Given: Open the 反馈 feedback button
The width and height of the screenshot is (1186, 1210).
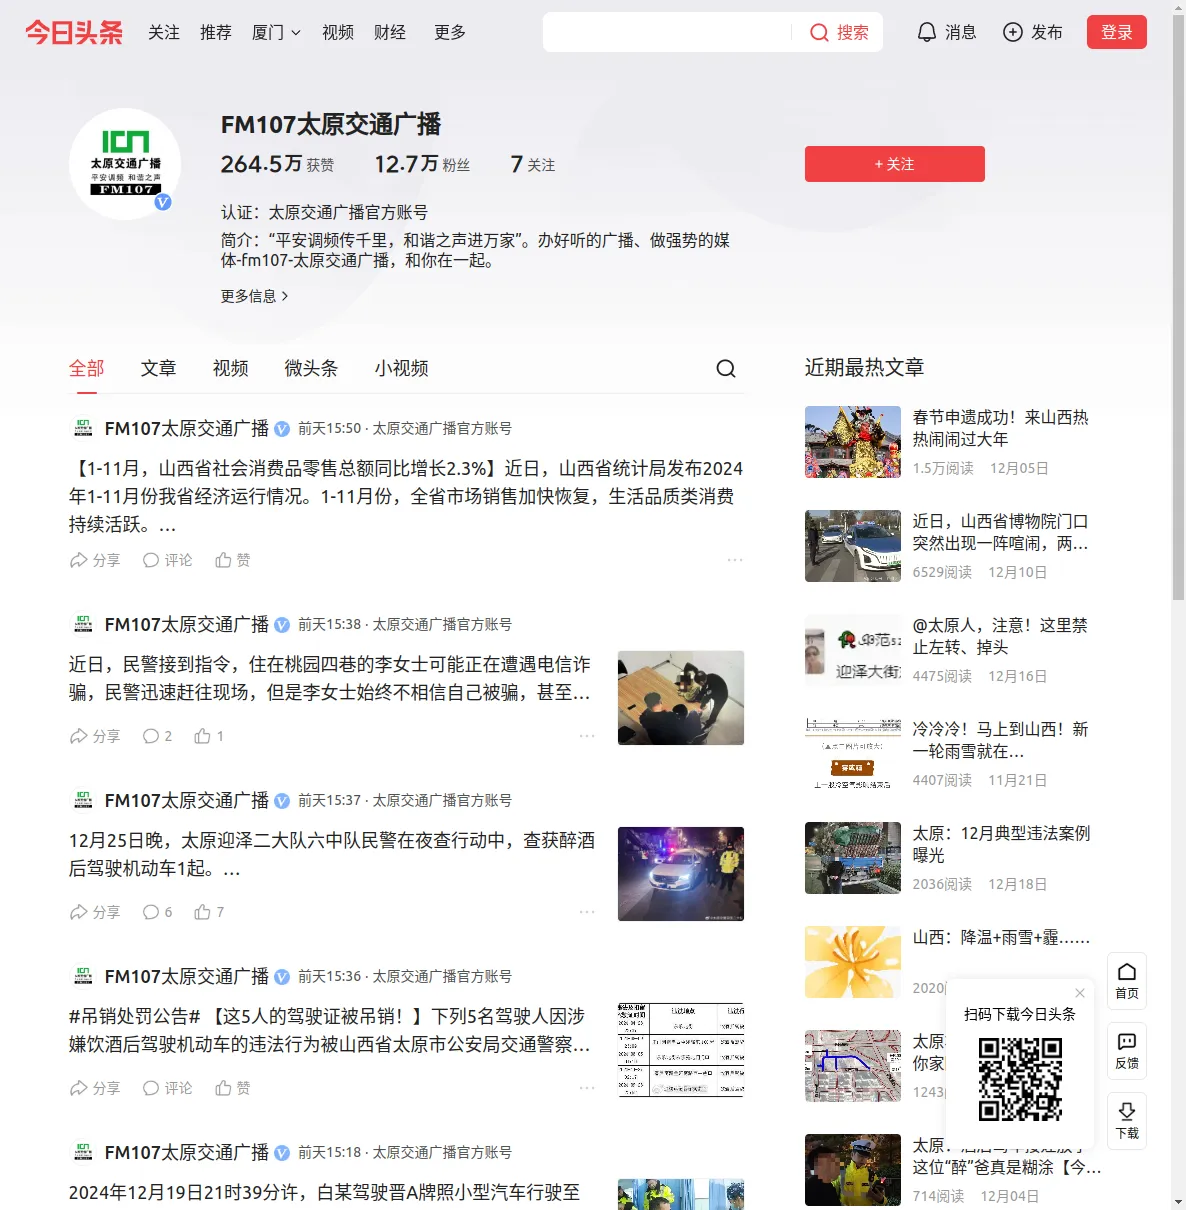Looking at the screenshot, I should tap(1127, 1051).
